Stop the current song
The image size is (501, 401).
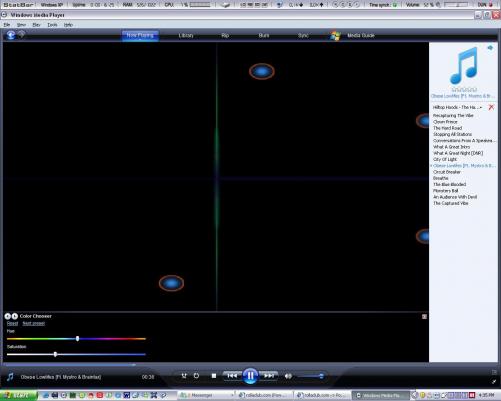(214, 376)
